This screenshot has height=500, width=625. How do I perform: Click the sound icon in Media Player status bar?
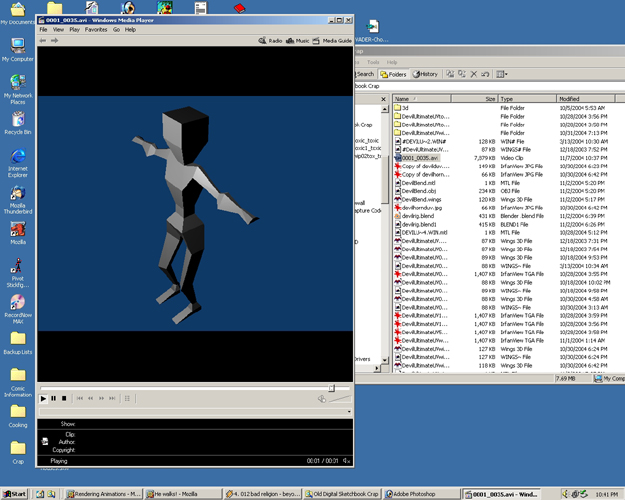(x=346, y=461)
